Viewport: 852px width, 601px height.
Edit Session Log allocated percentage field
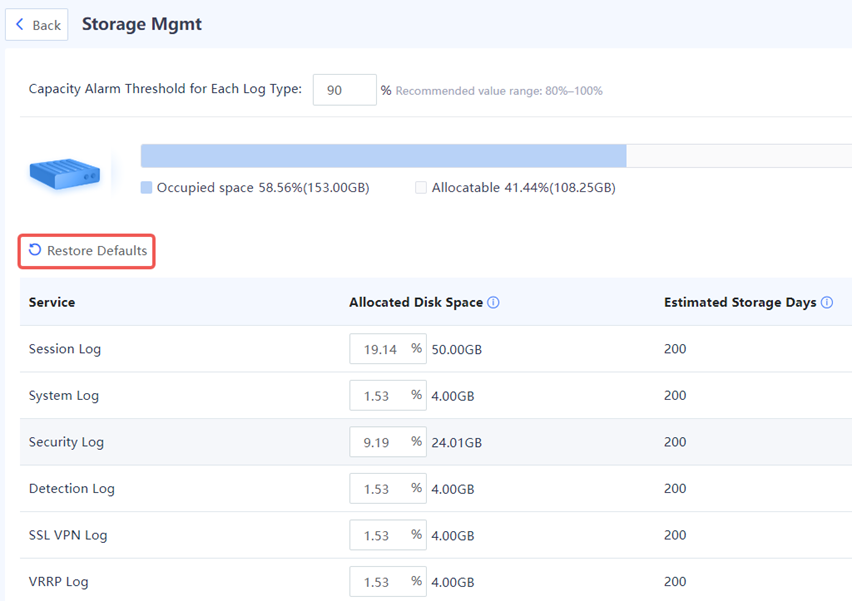point(388,349)
